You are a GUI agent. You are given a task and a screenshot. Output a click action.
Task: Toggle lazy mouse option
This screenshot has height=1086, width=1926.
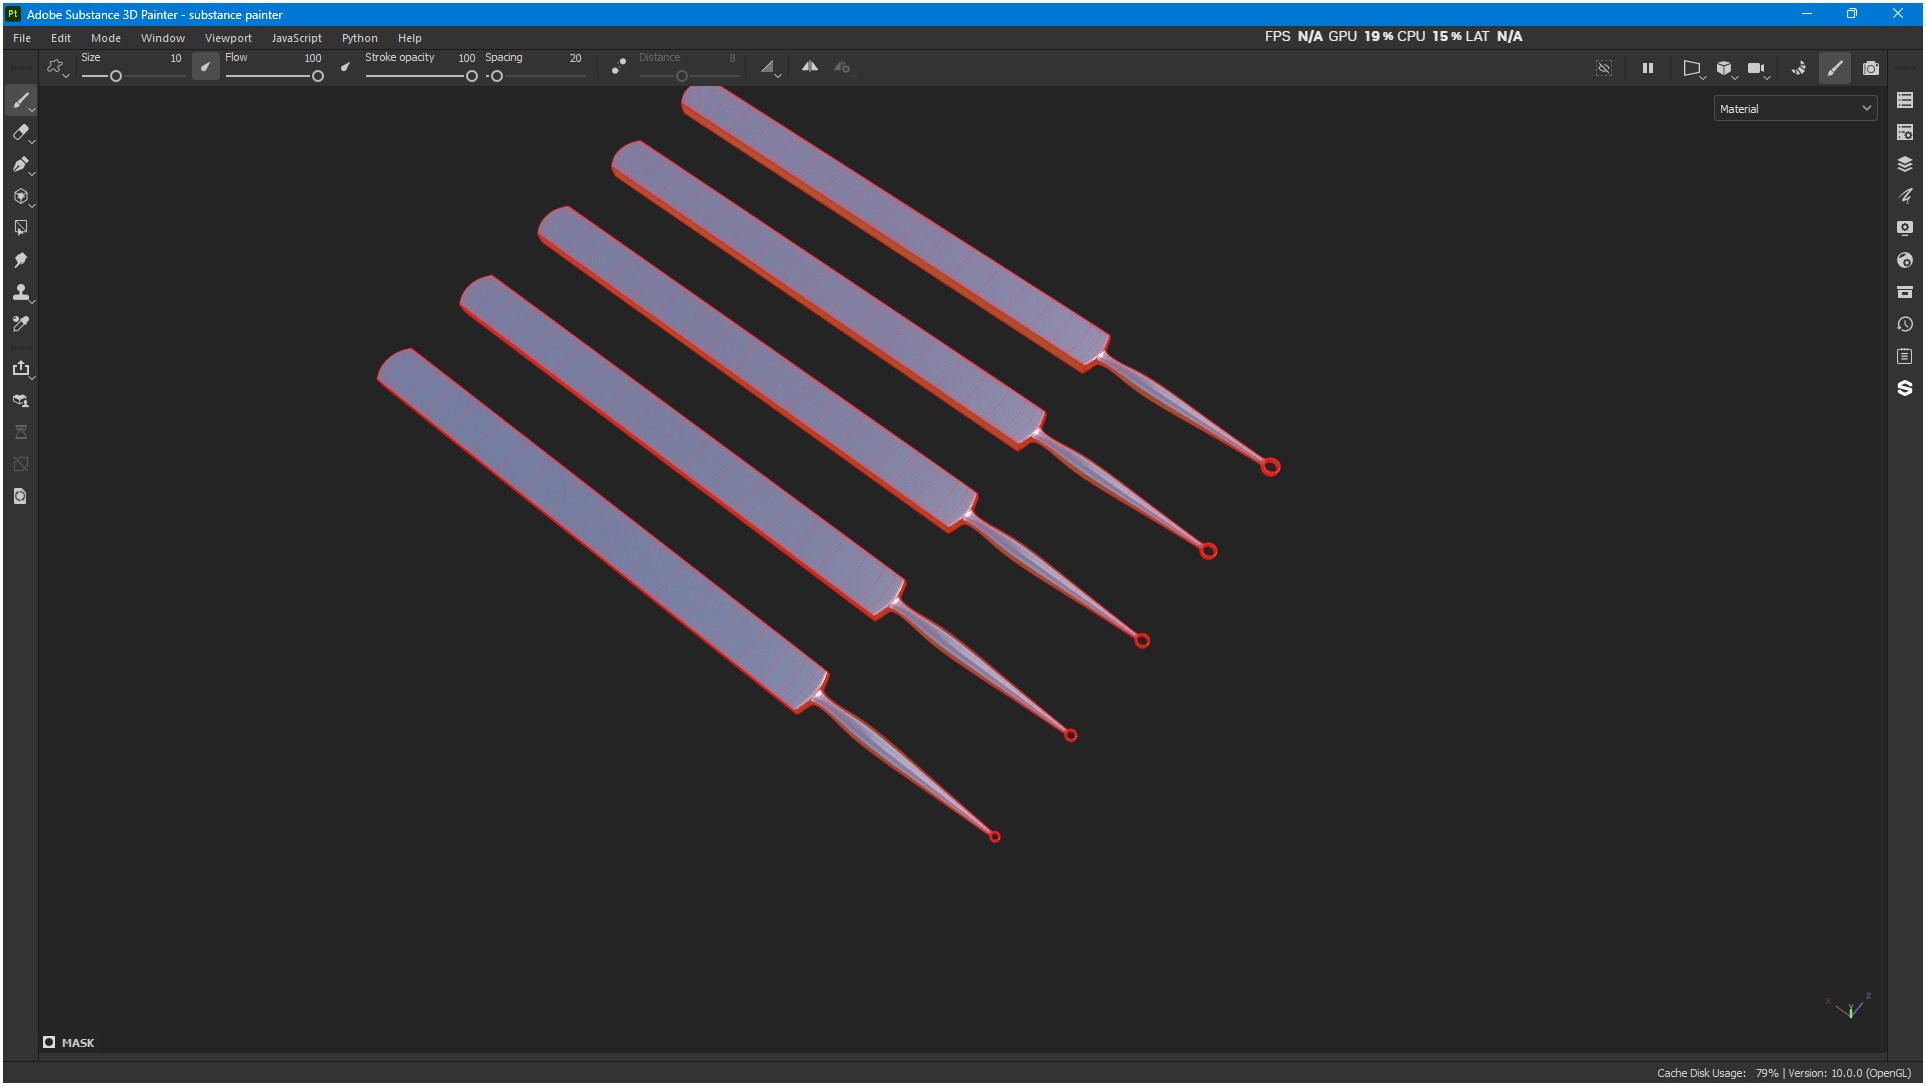tap(619, 67)
